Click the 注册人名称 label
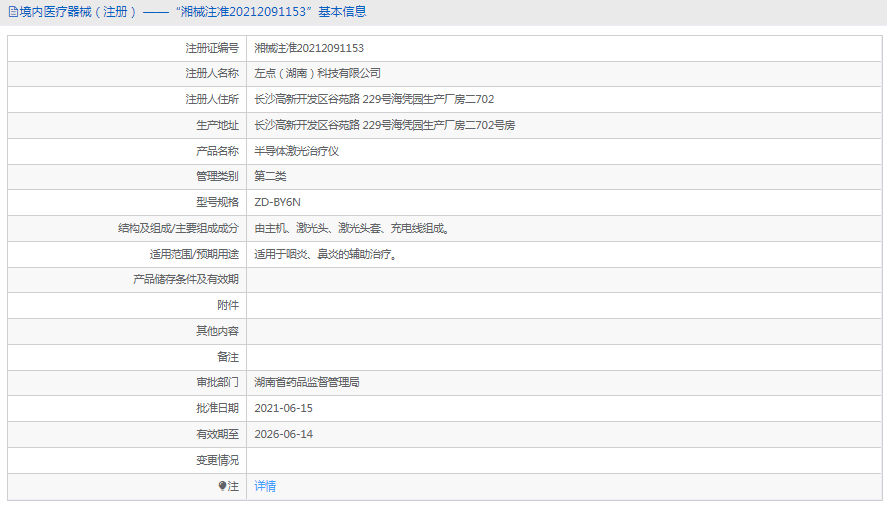887x506 pixels. tap(212, 73)
